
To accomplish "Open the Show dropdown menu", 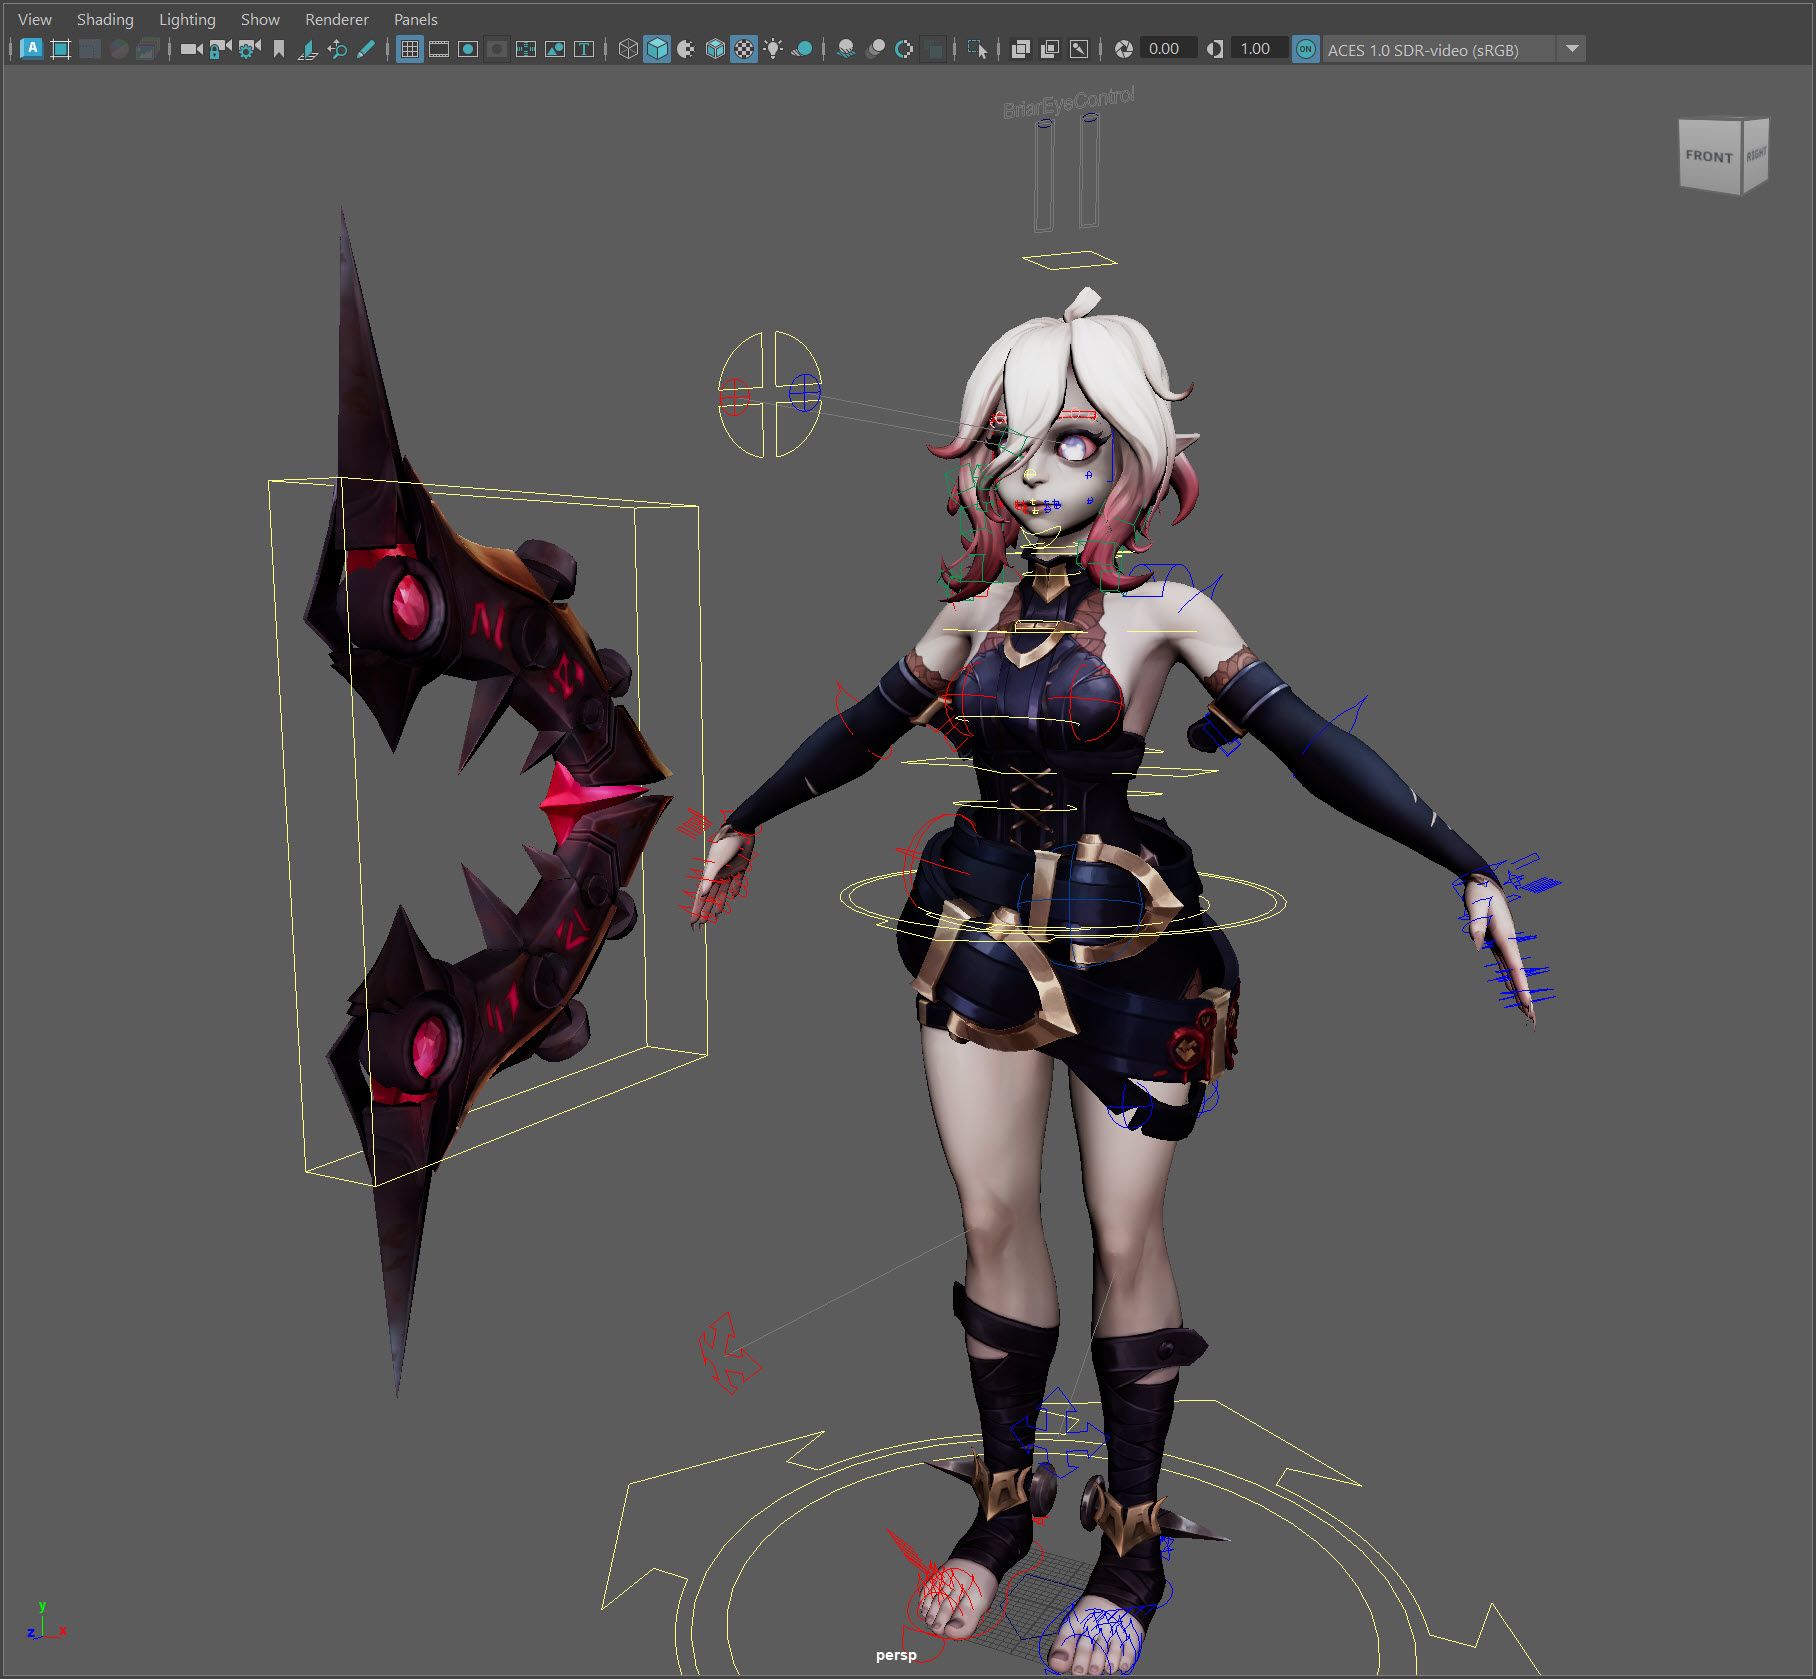I will (260, 19).
